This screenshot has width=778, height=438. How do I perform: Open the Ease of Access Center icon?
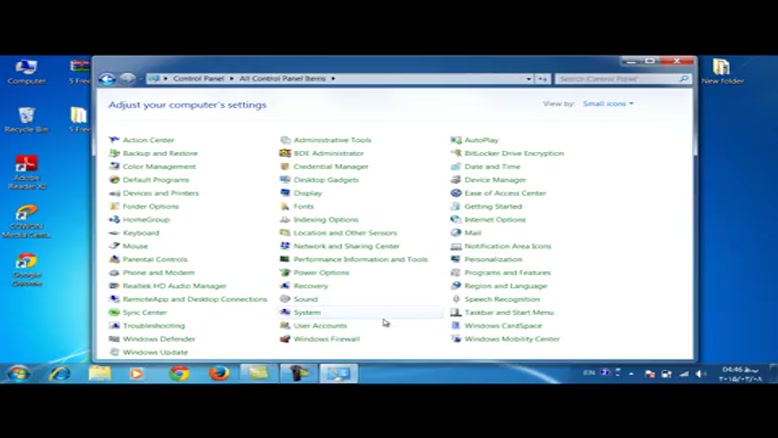click(455, 193)
